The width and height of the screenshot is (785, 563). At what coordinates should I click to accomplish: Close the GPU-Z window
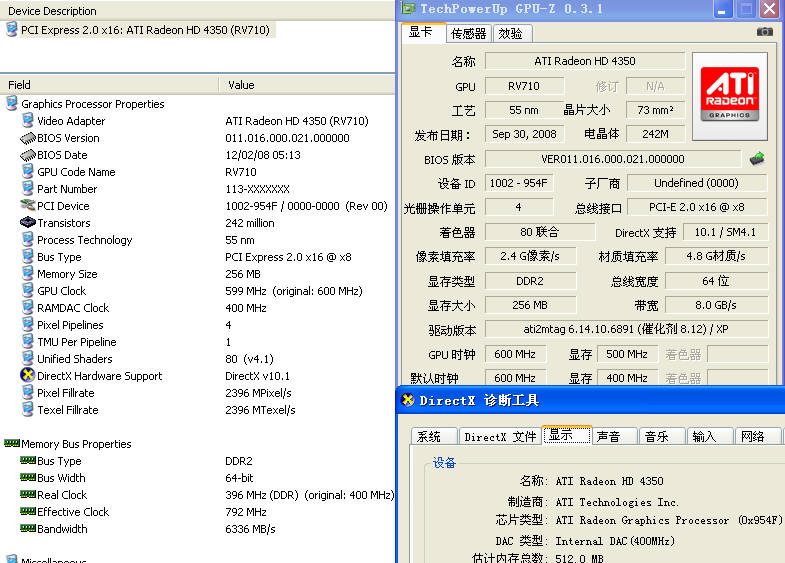pyautogui.click(x=769, y=9)
